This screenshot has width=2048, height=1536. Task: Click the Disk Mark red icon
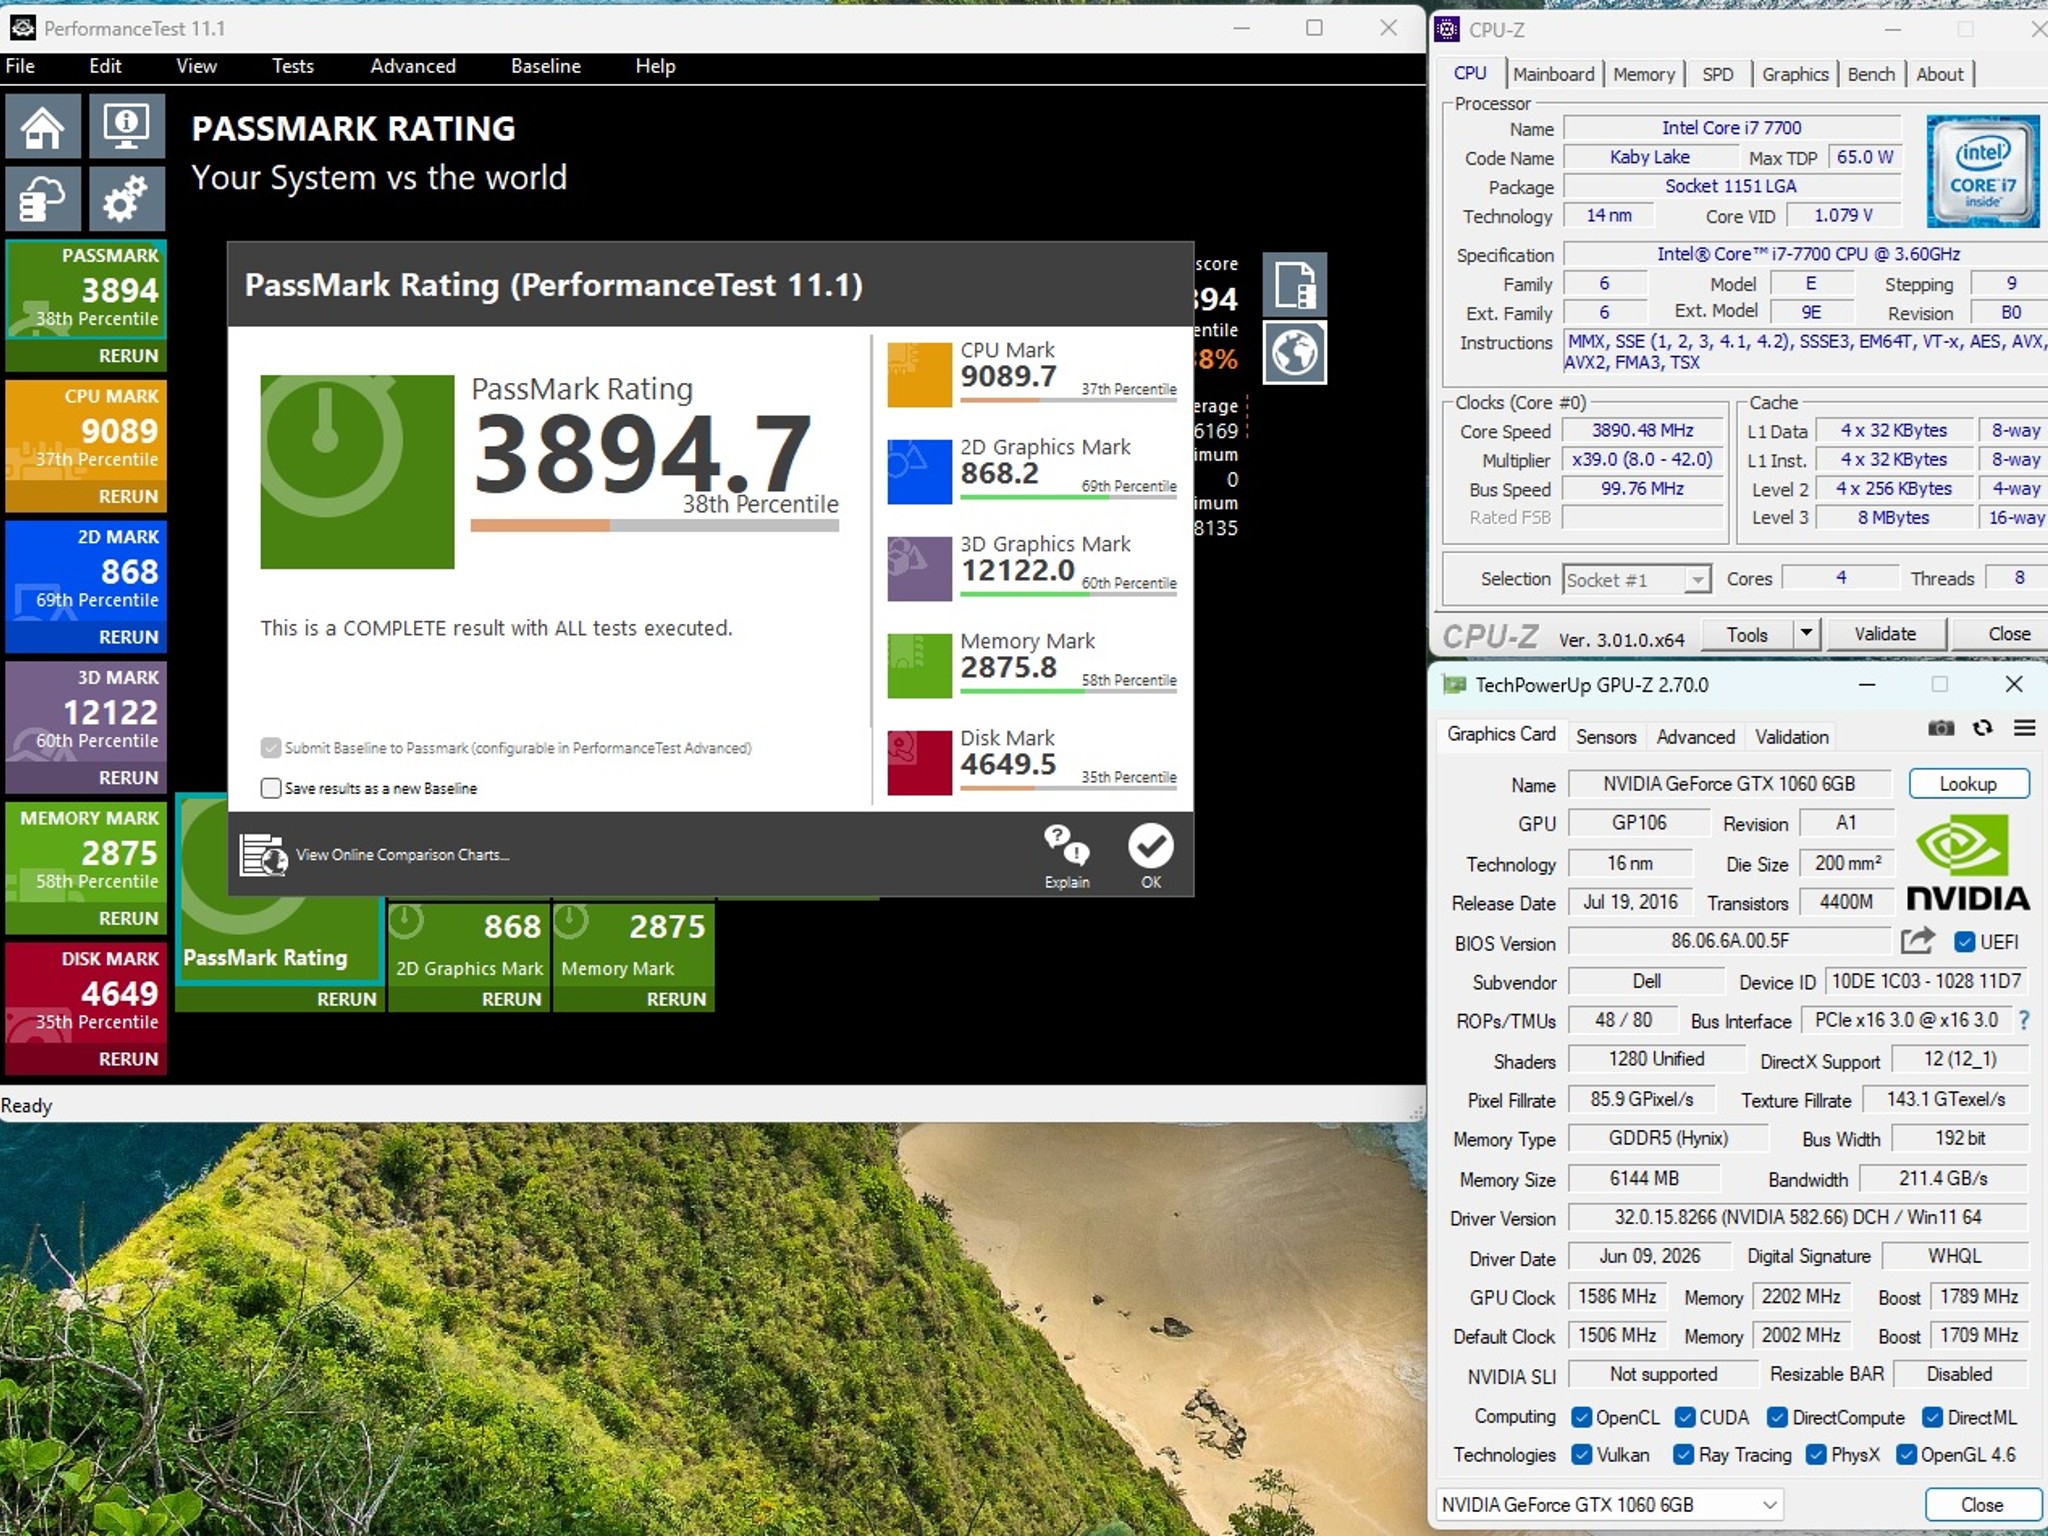coord(919,763)
